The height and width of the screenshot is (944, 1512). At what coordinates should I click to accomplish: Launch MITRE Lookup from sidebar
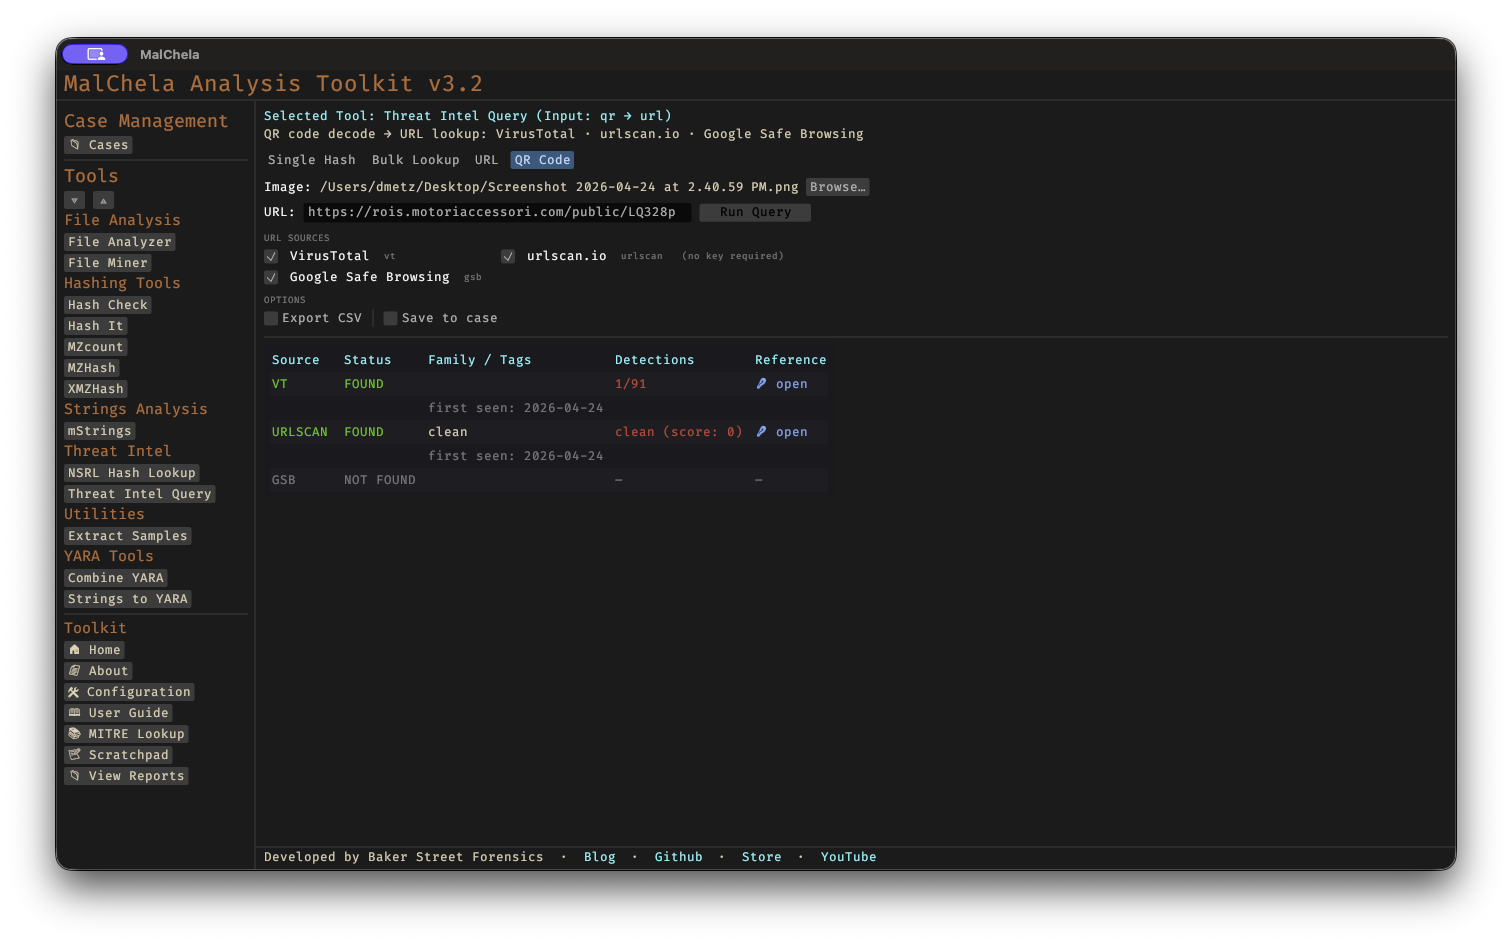(x=126, y=734)
